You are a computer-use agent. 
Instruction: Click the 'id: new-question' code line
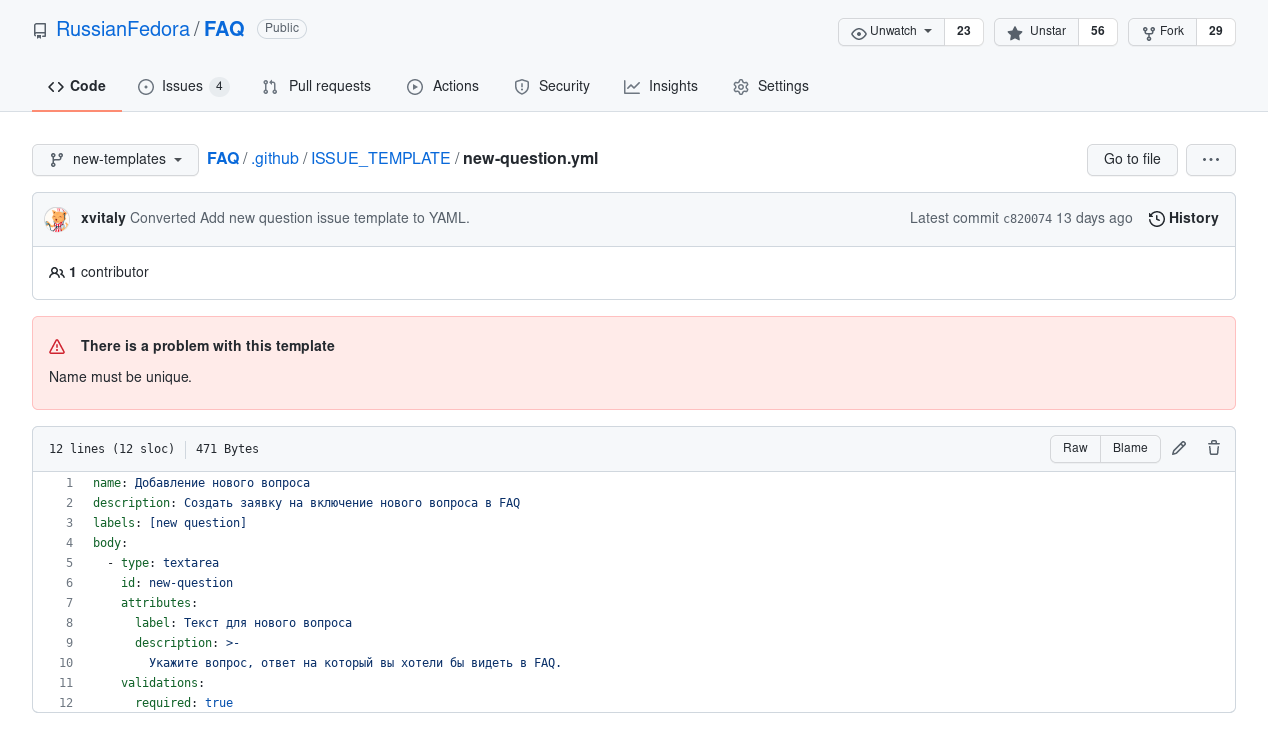point(177,583)
